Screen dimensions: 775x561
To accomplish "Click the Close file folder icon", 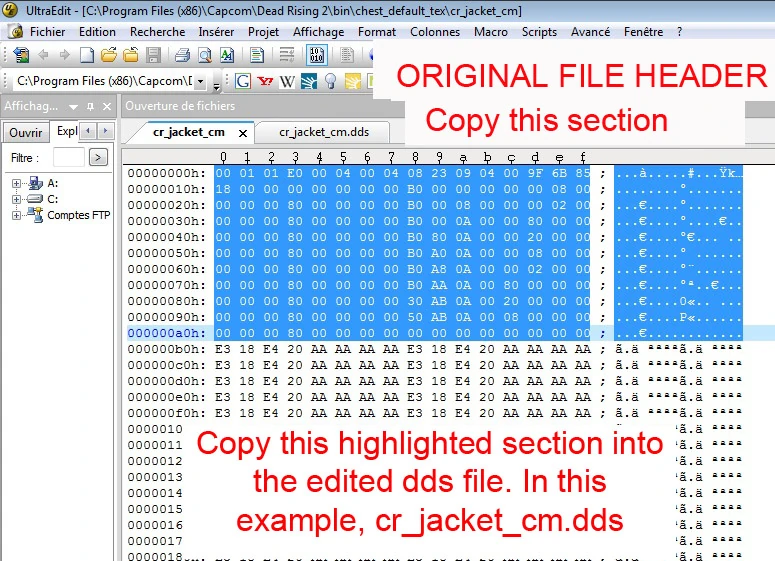I will (131, 55).
